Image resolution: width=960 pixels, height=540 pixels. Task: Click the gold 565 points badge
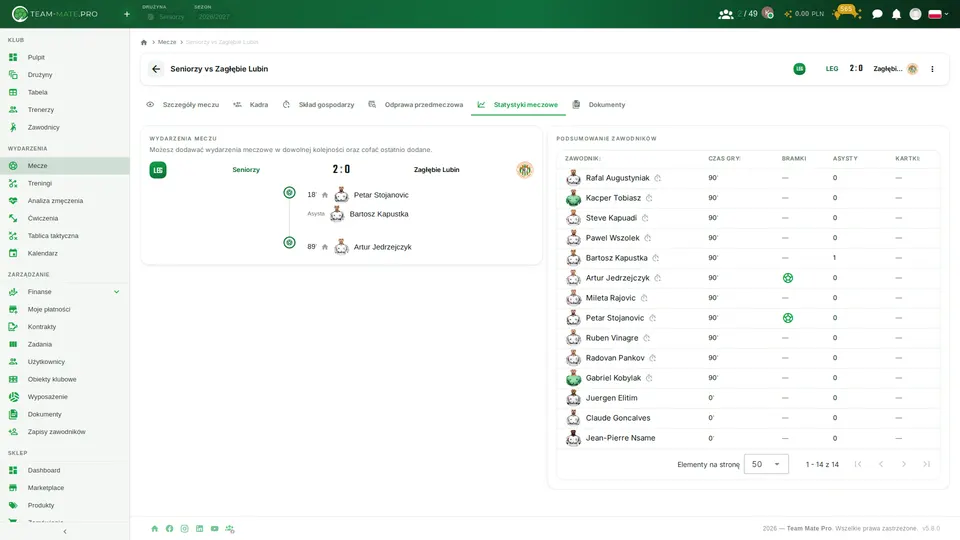[847, 12]
